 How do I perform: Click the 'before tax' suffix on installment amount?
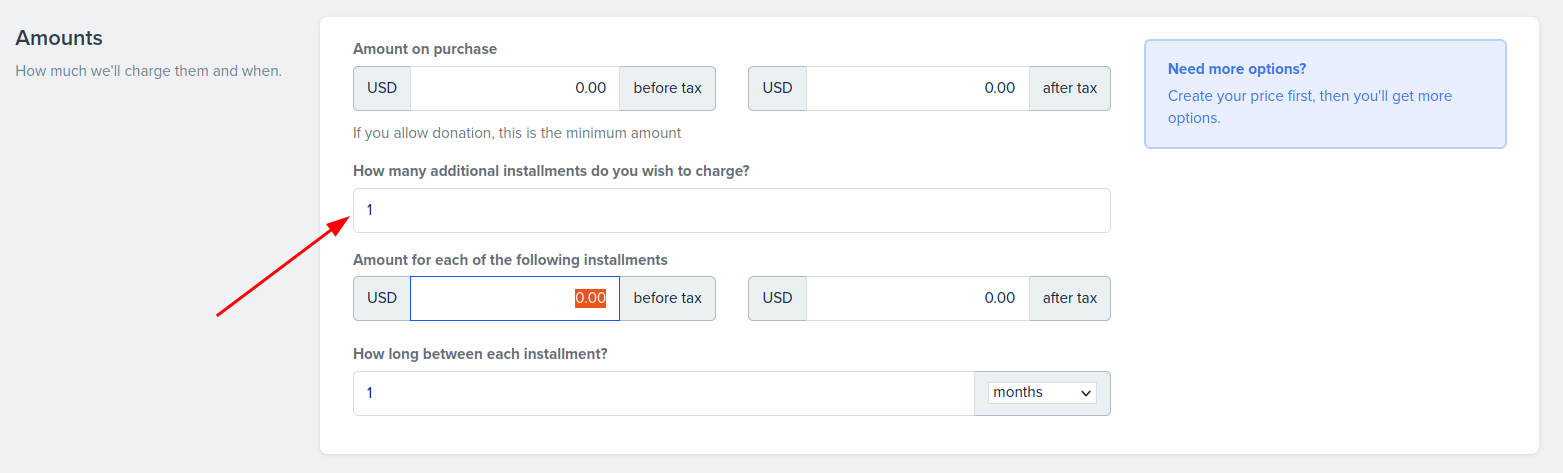pyautogui.click(x=668, y=298)
